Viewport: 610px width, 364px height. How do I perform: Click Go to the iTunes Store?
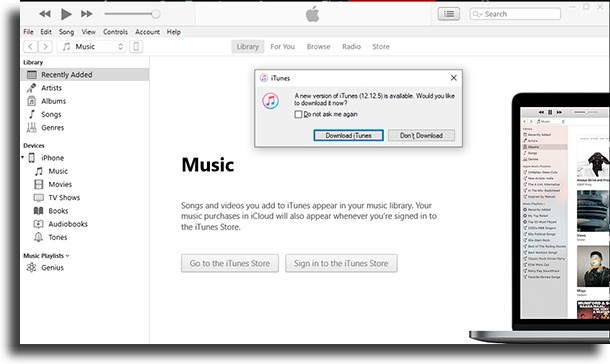[230, 263]
